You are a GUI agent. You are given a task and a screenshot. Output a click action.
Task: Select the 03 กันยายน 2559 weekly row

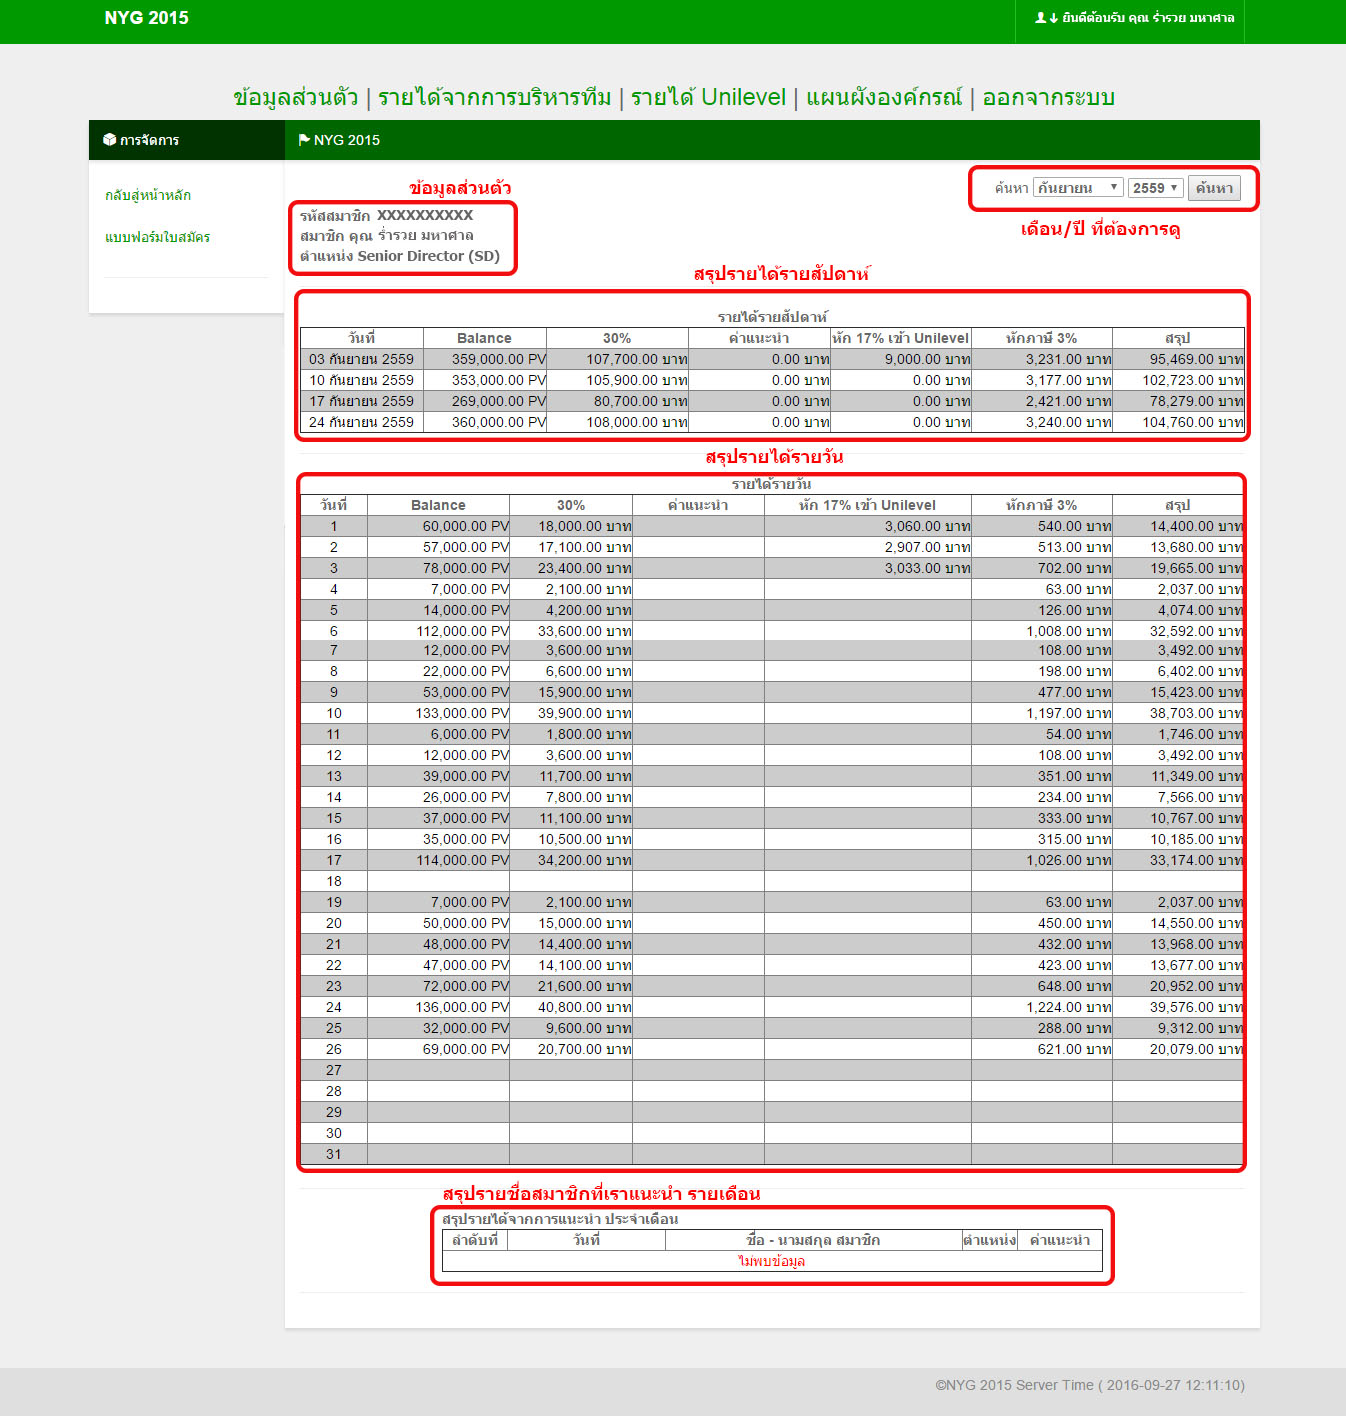(x=361, y=359)
